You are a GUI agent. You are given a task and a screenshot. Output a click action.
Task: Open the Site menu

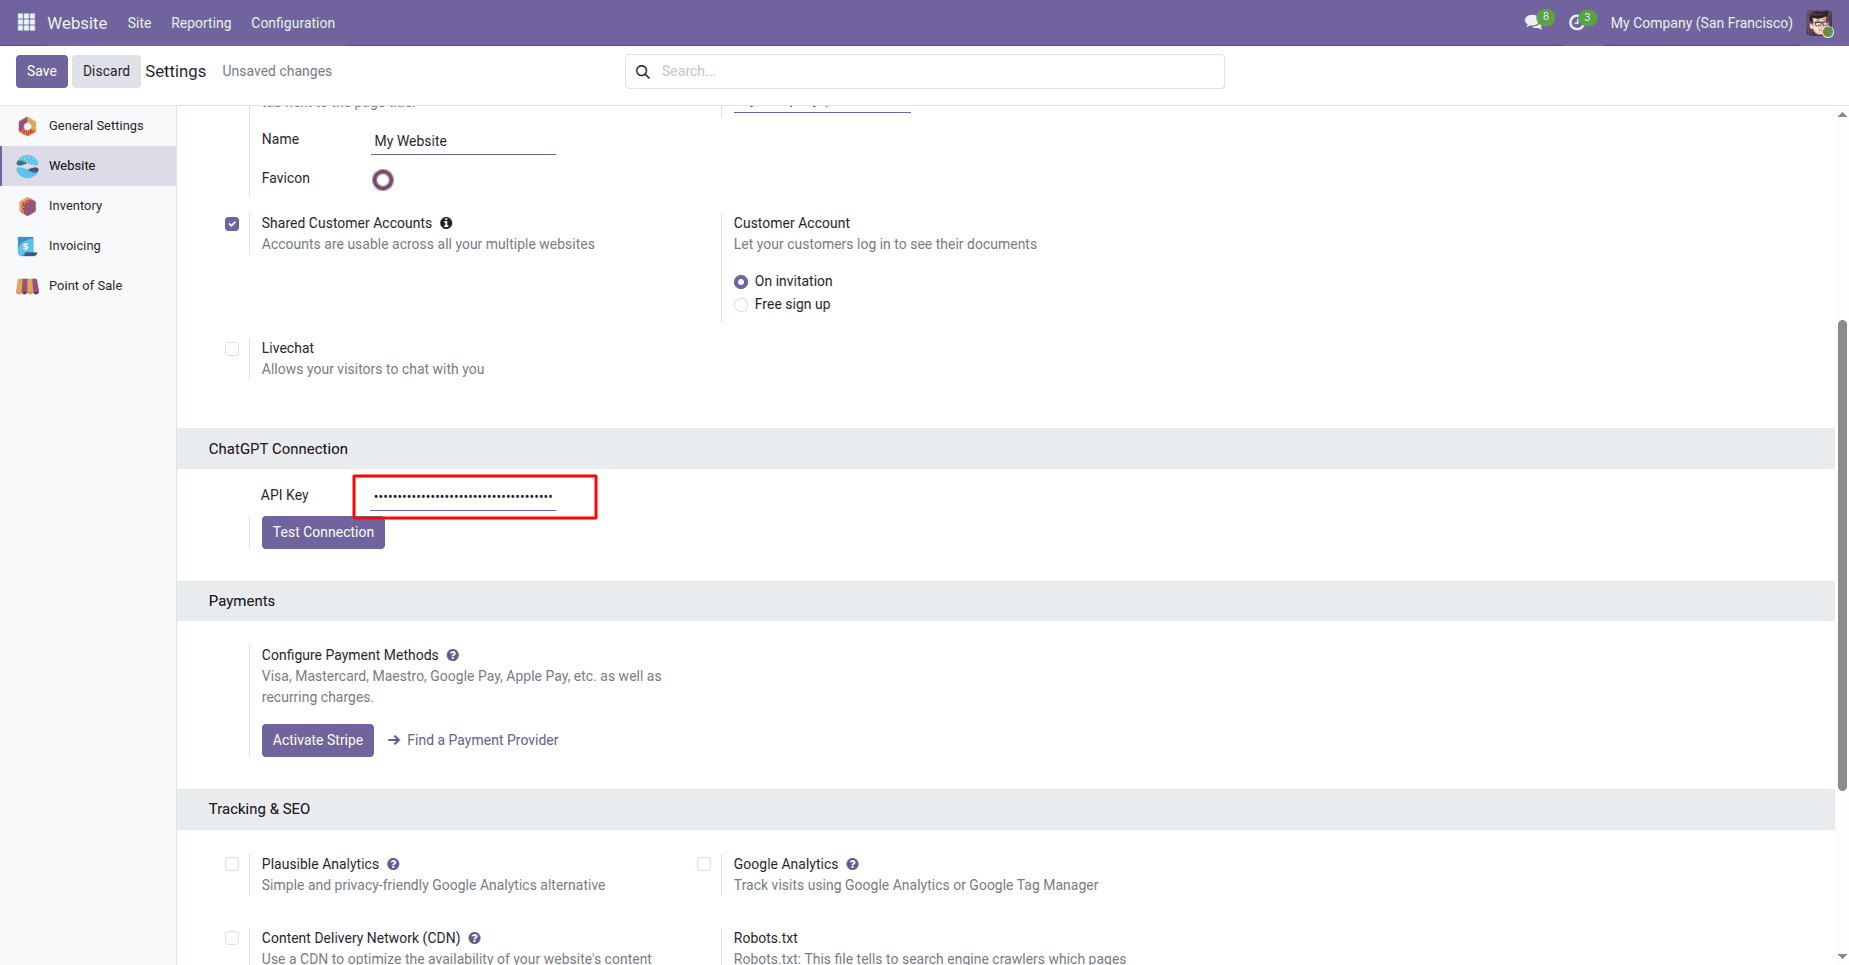[139, 23]
